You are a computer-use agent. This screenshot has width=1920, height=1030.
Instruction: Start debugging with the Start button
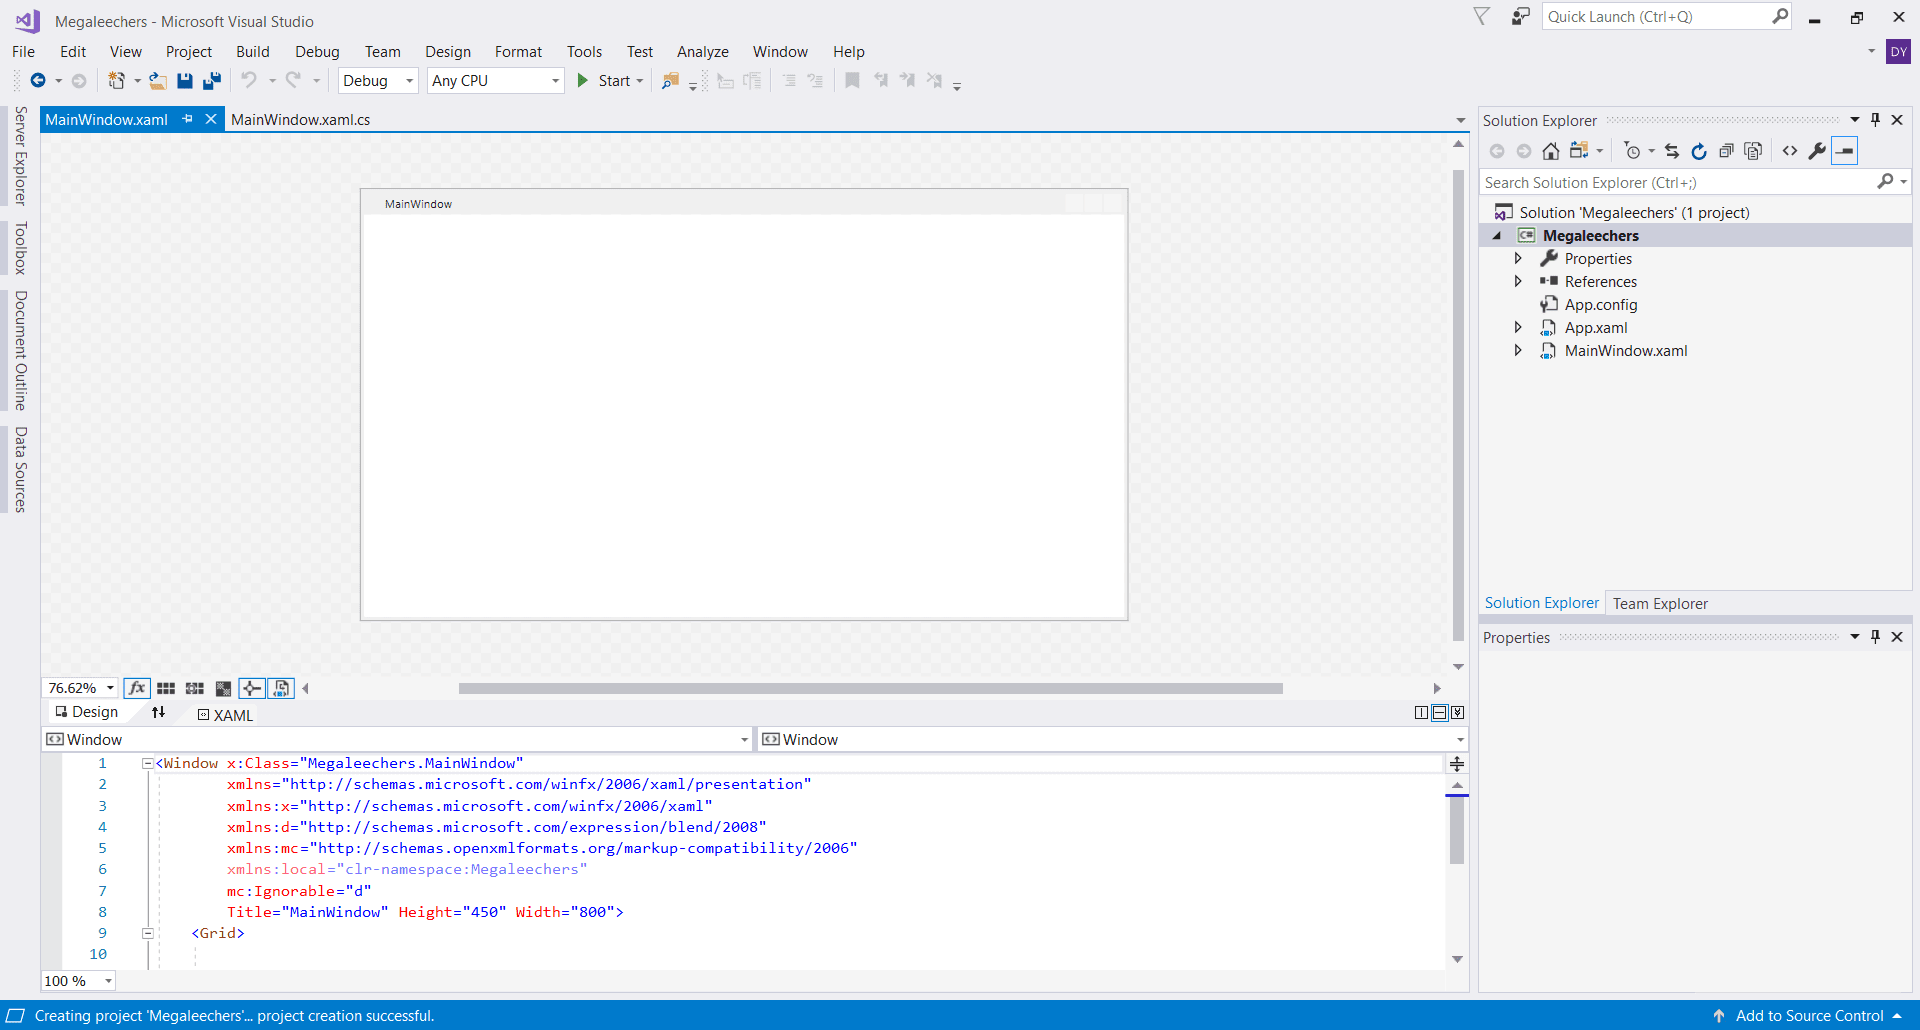(604, 81)
